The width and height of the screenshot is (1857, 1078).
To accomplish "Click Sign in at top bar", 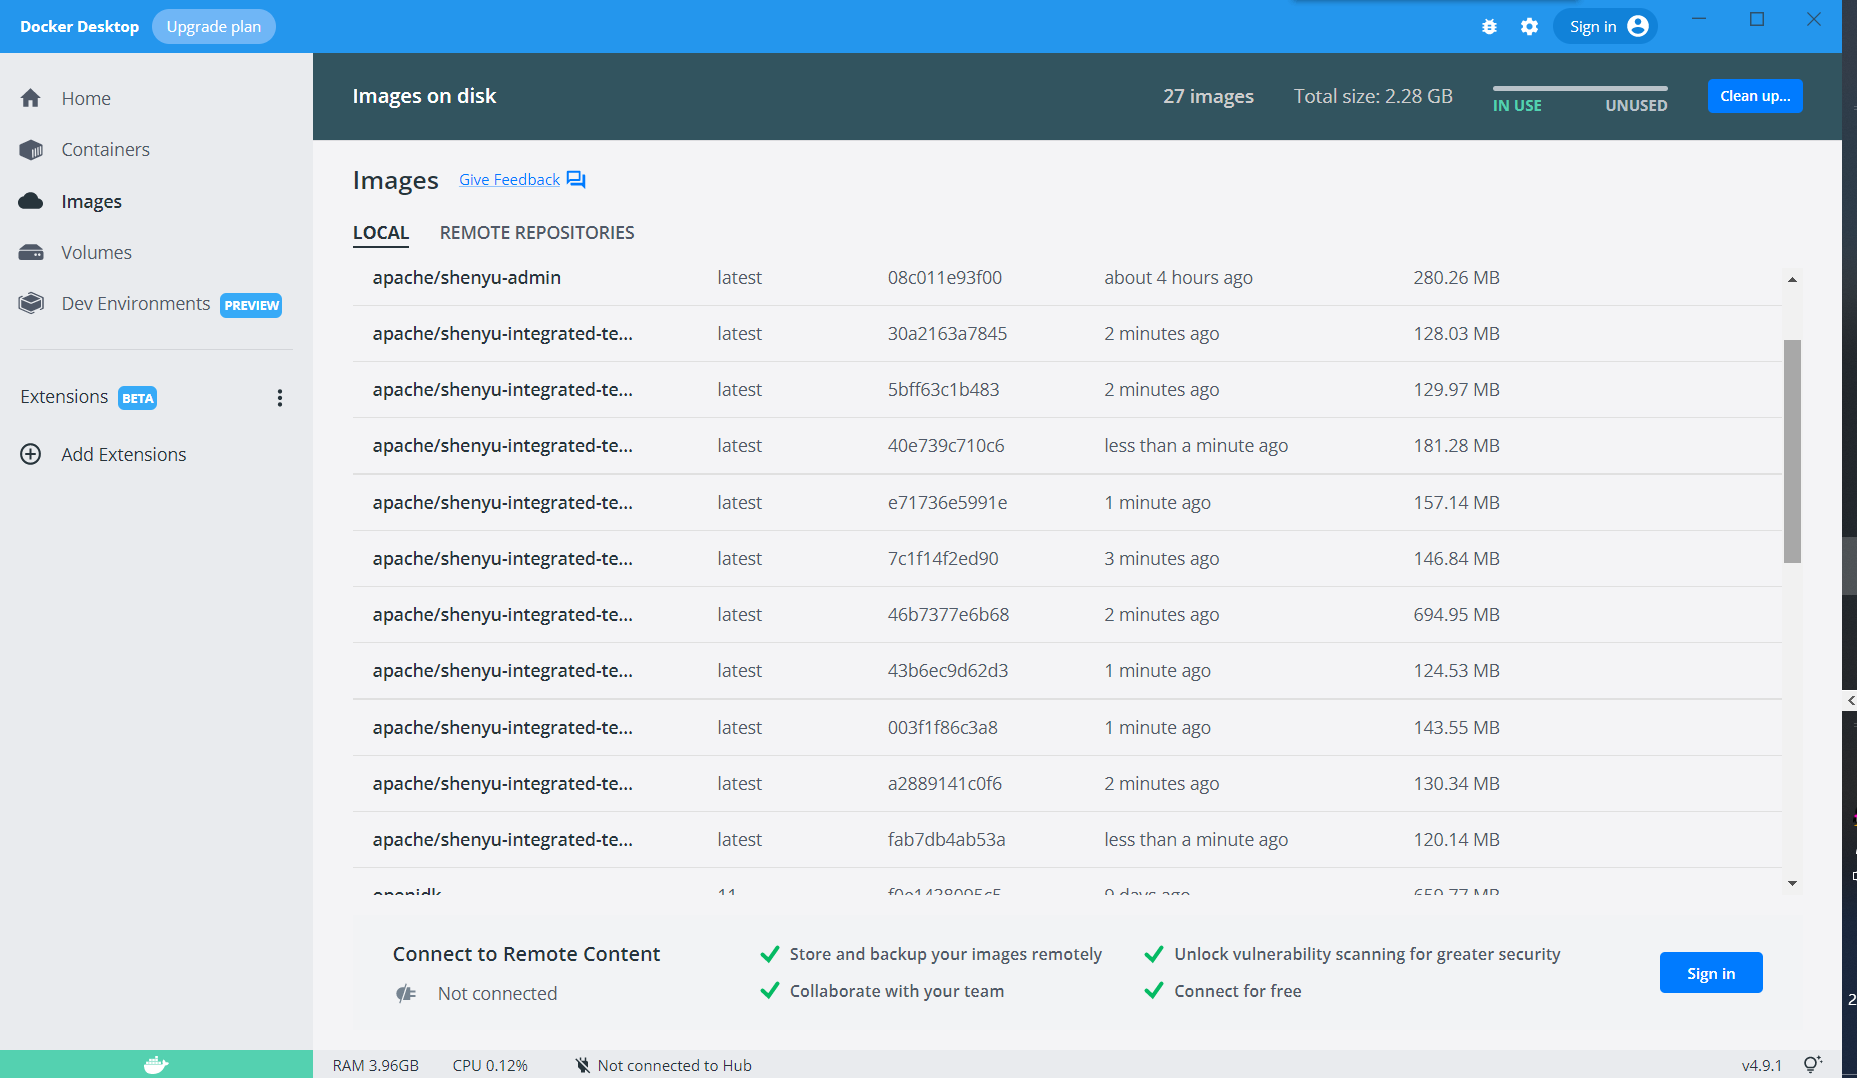I will [x=1605, y=26].
